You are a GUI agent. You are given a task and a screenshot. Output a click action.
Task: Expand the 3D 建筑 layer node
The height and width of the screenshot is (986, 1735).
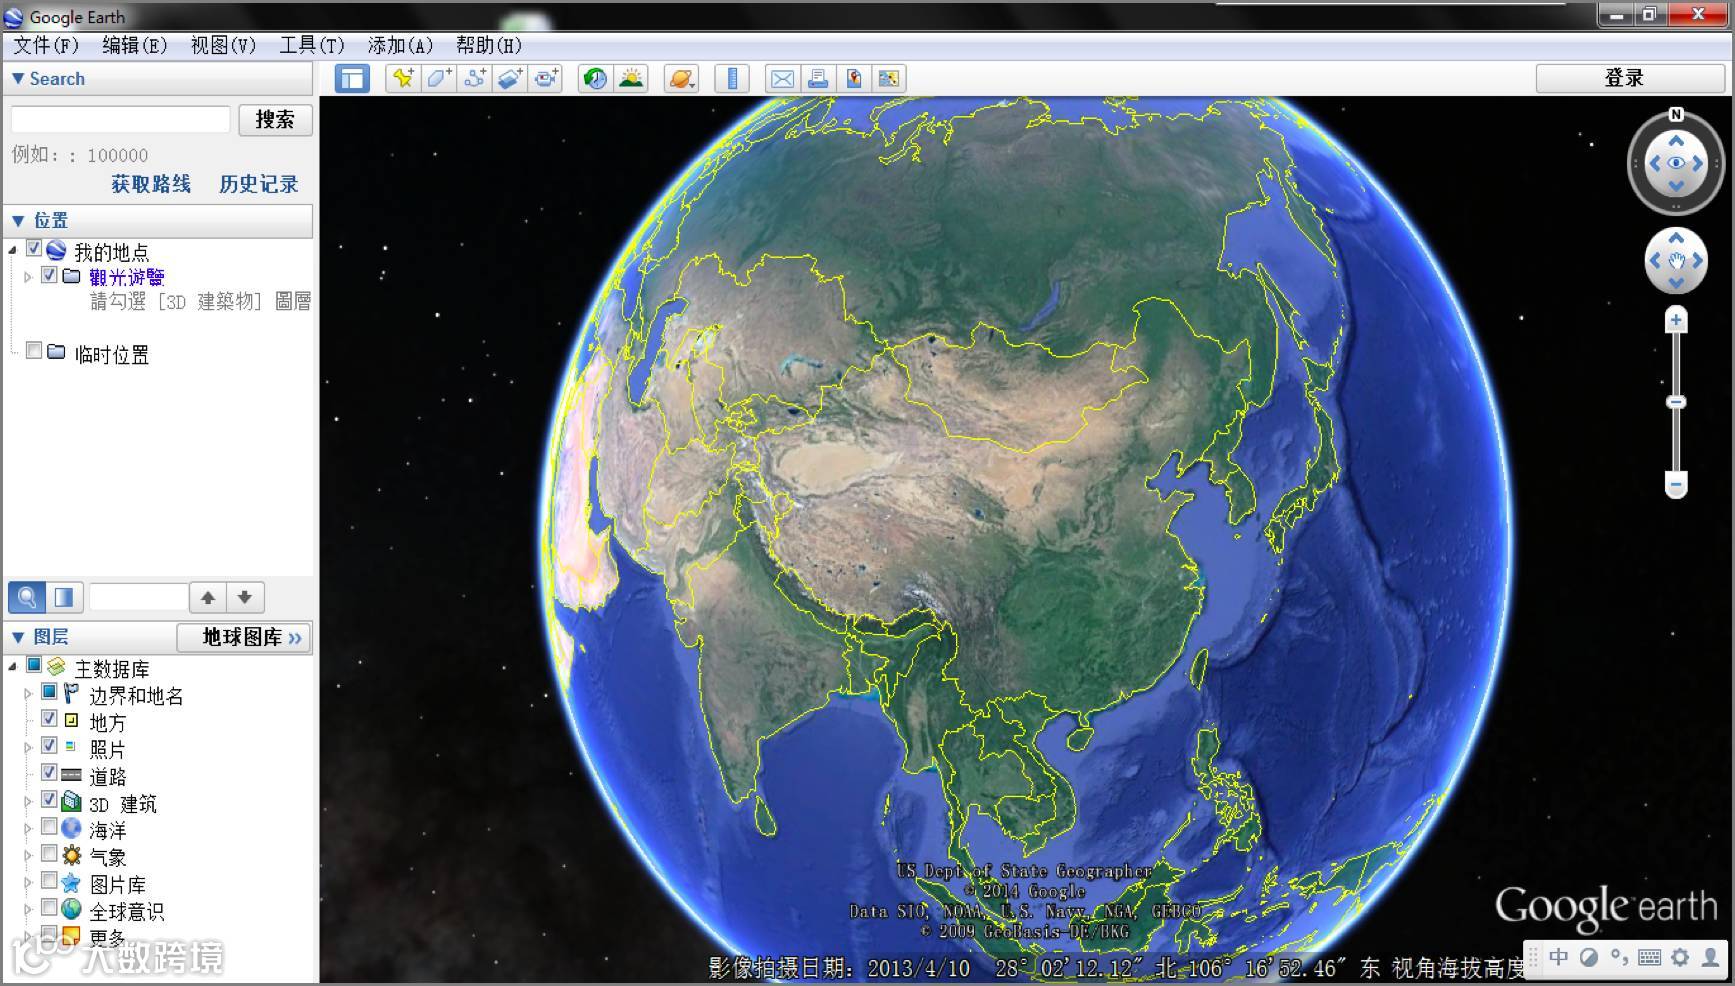tap(28, 802)
